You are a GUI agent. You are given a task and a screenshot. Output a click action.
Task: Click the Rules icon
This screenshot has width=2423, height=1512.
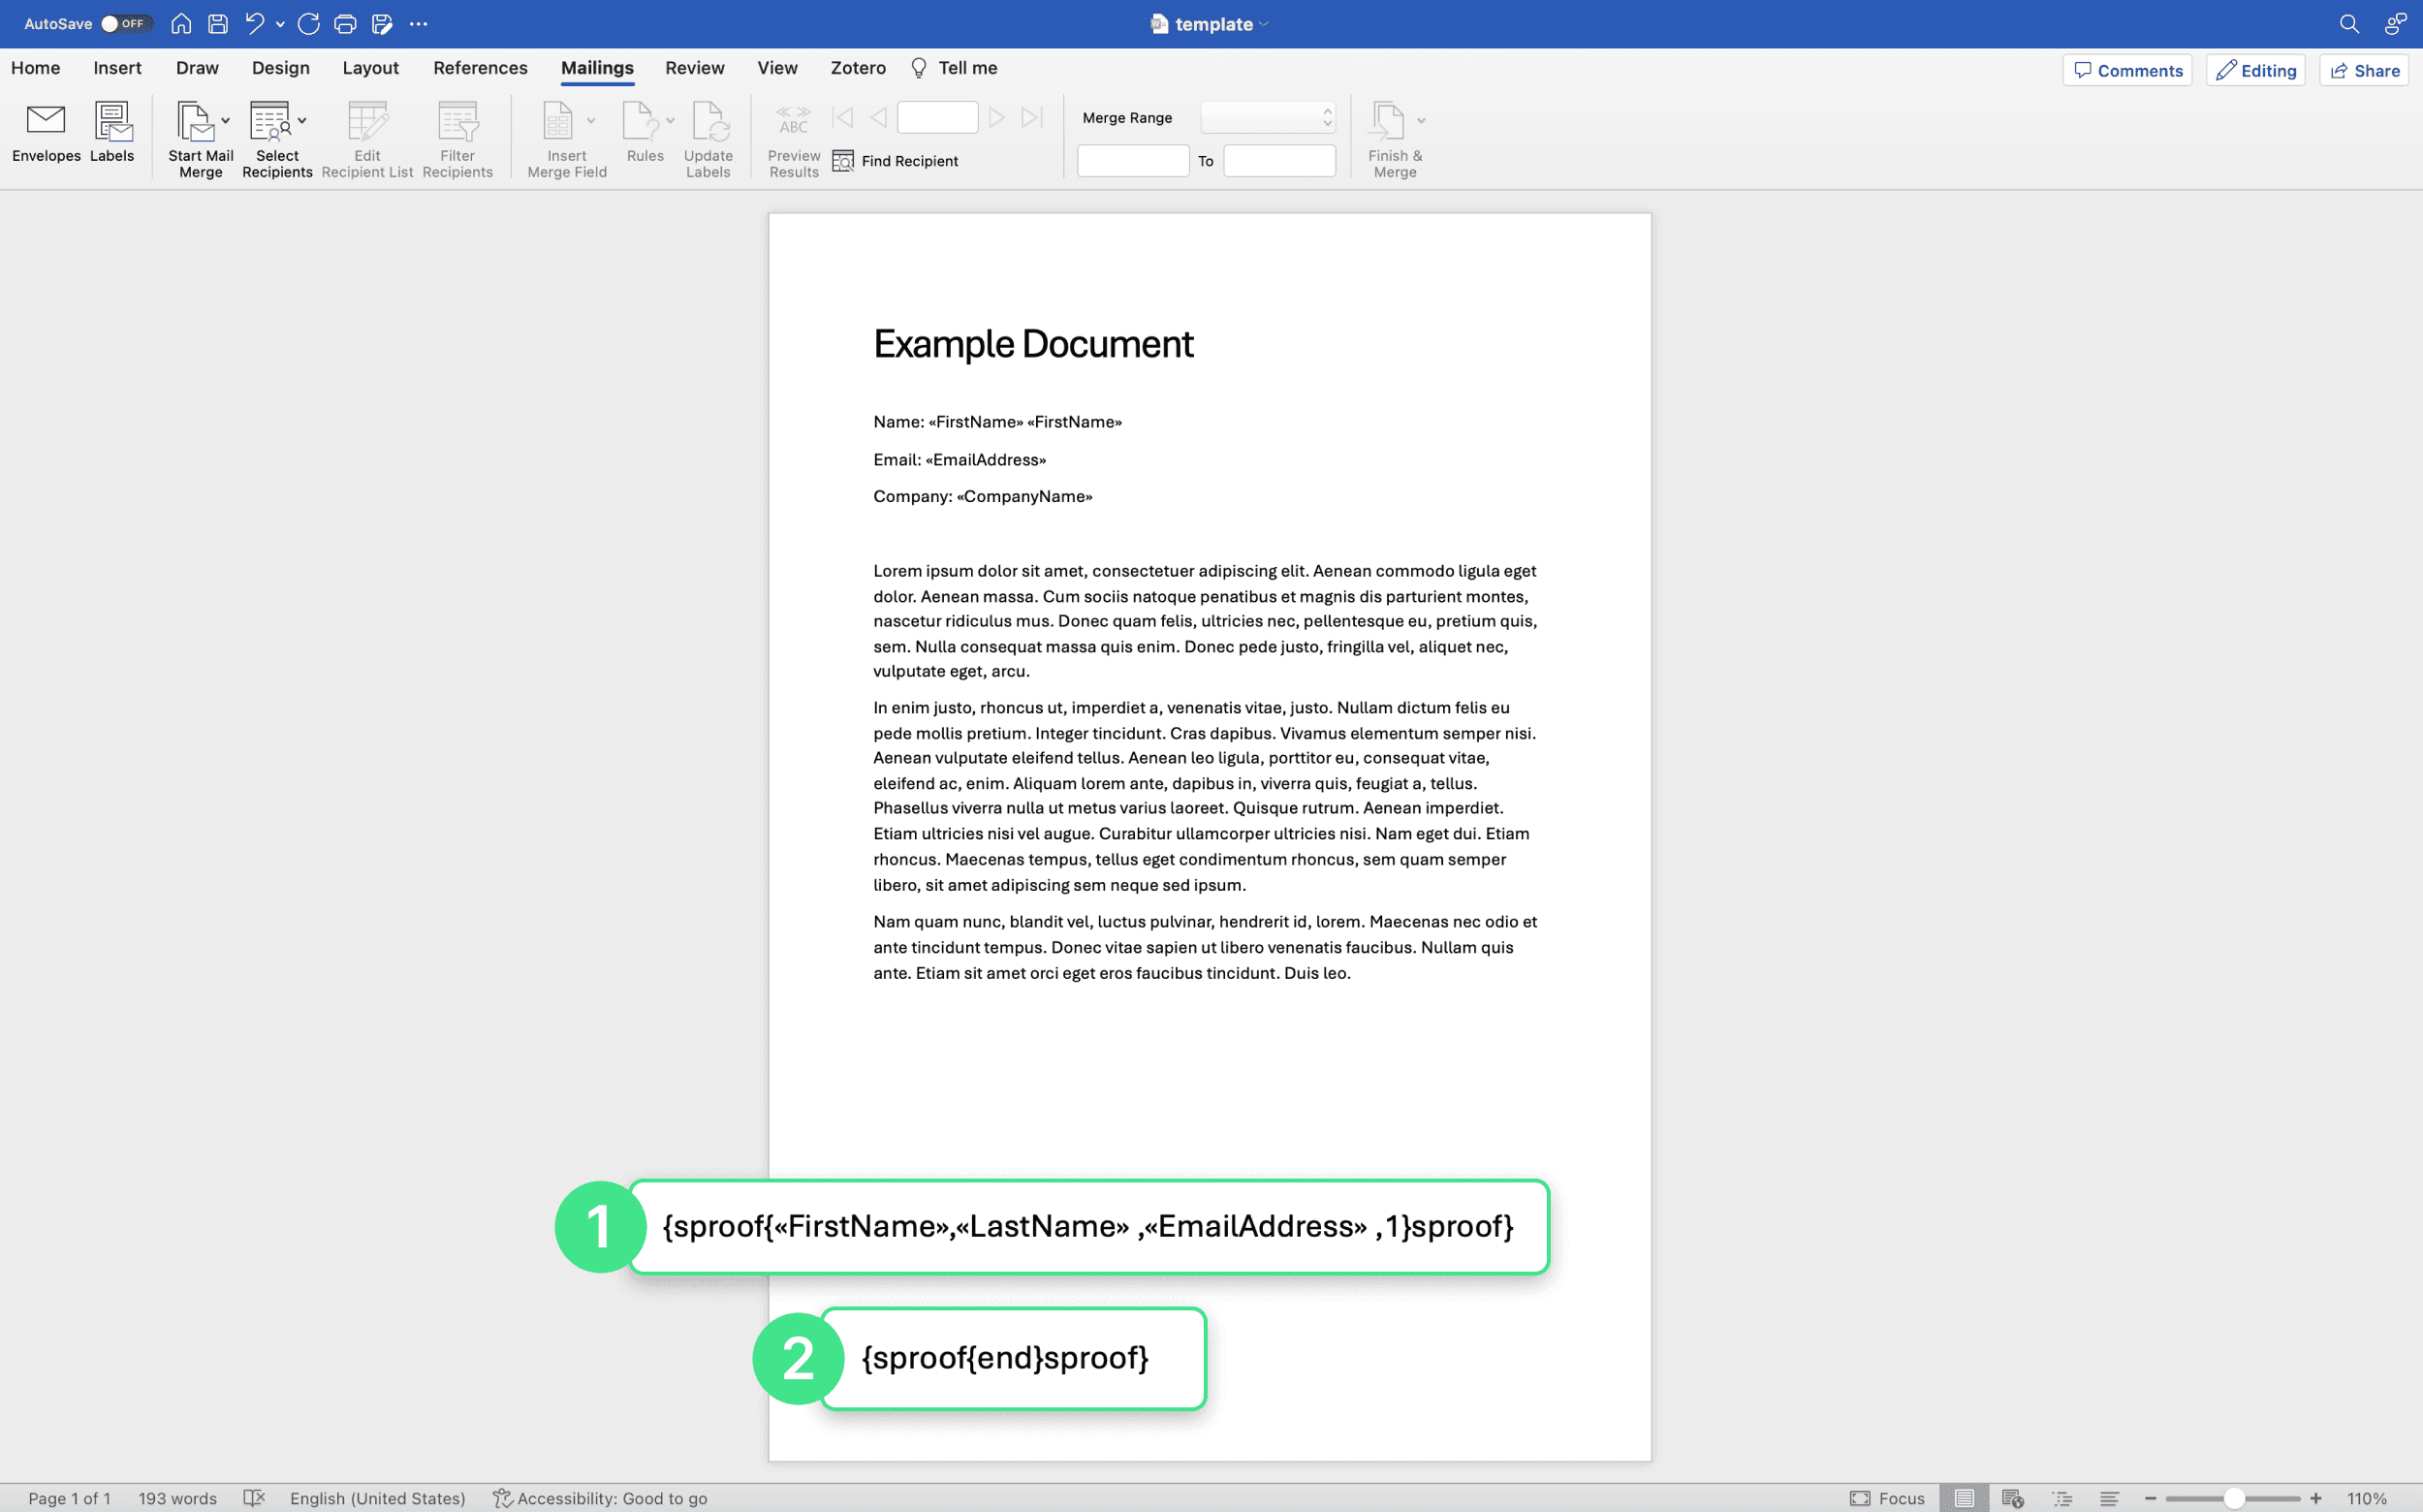pos(640,121)
